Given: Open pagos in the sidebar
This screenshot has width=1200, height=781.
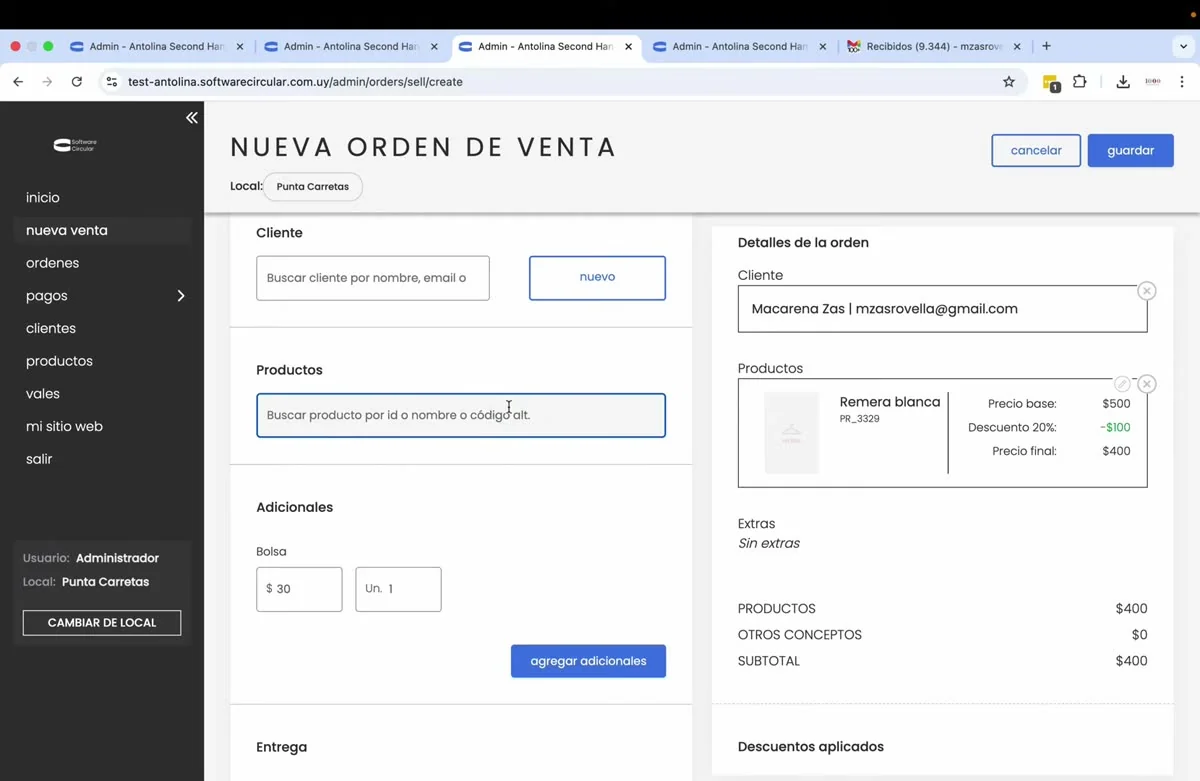Looking at the screenshot, I should [x=47, y=296].
